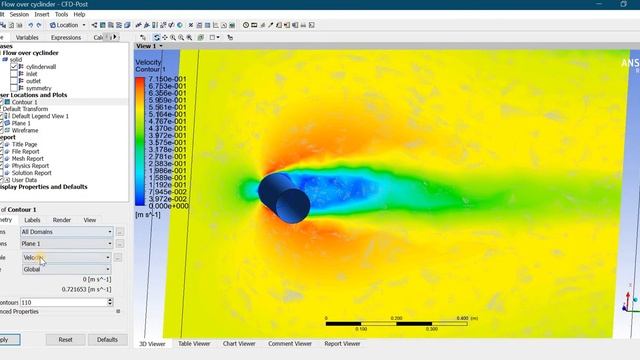Switch to the Variables tab
640x360 pixels.
27,37
